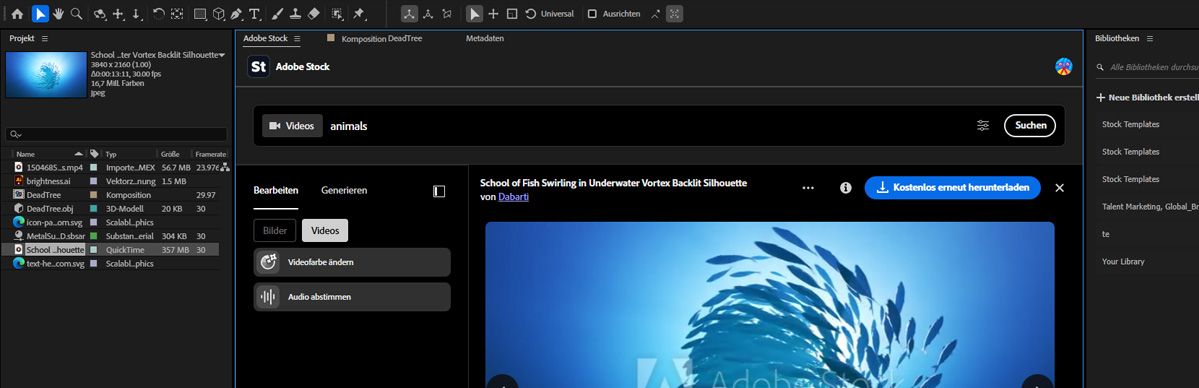Select the Rotation tool
The width and height of the screenshot is (1199, 388).
pyautogui.click(x=158, y=14)
